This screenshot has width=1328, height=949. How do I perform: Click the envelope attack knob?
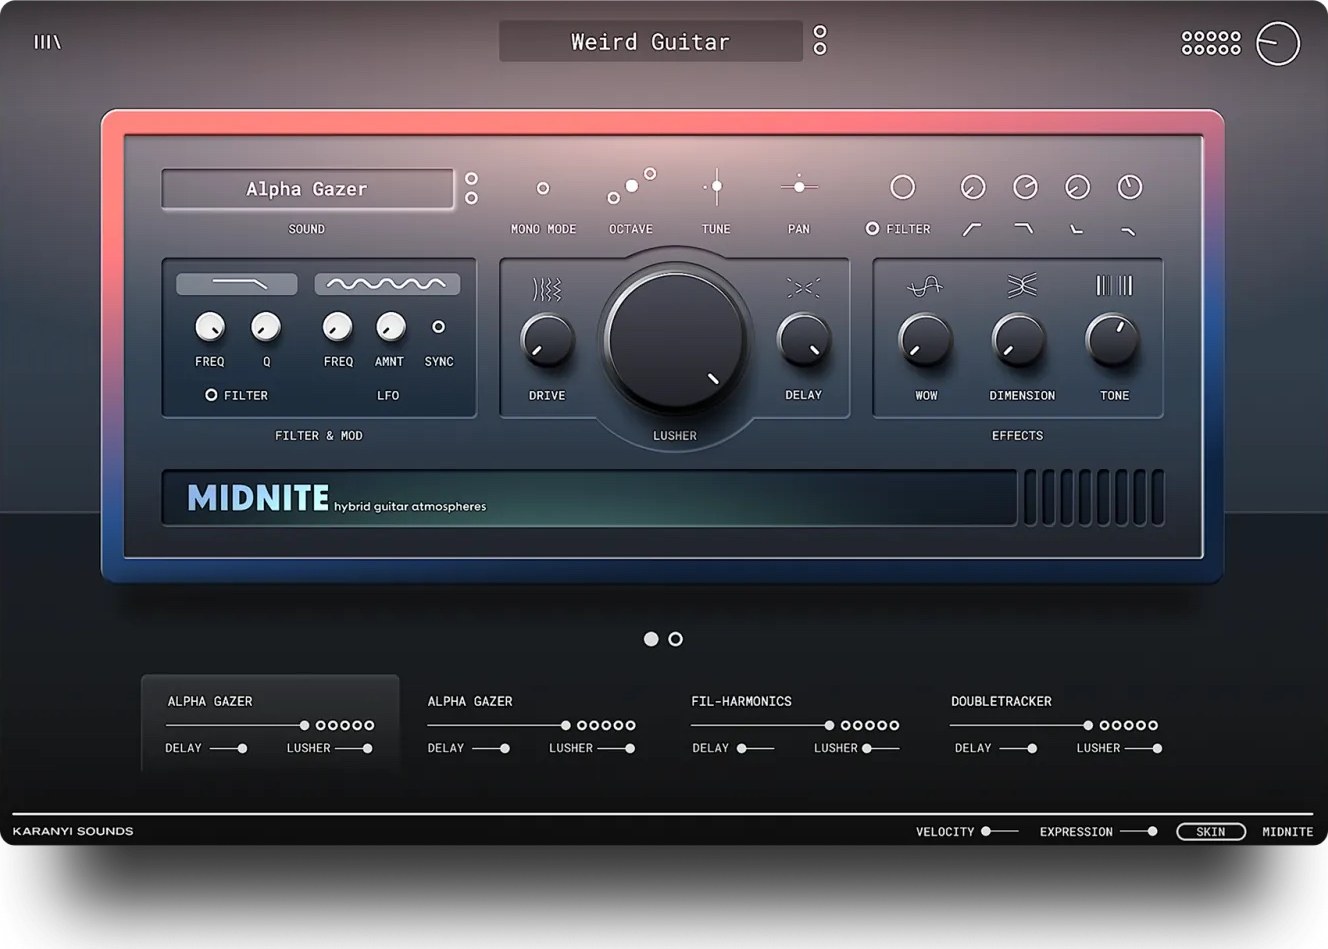coord(972,187)
